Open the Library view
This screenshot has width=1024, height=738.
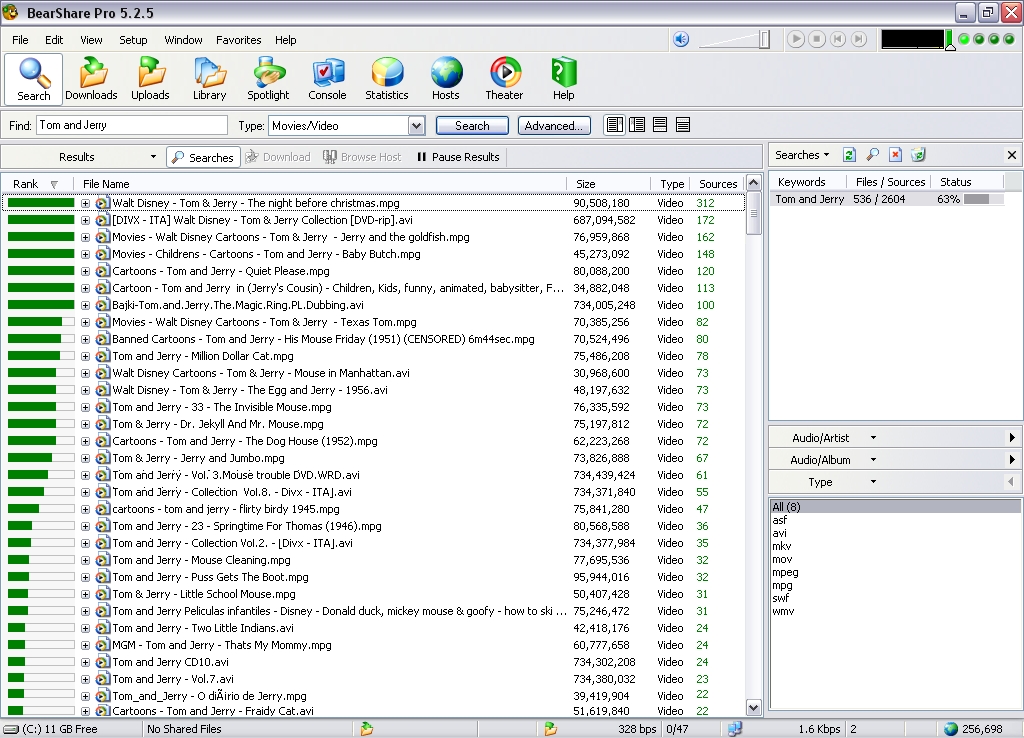click(x=209, y=78)
